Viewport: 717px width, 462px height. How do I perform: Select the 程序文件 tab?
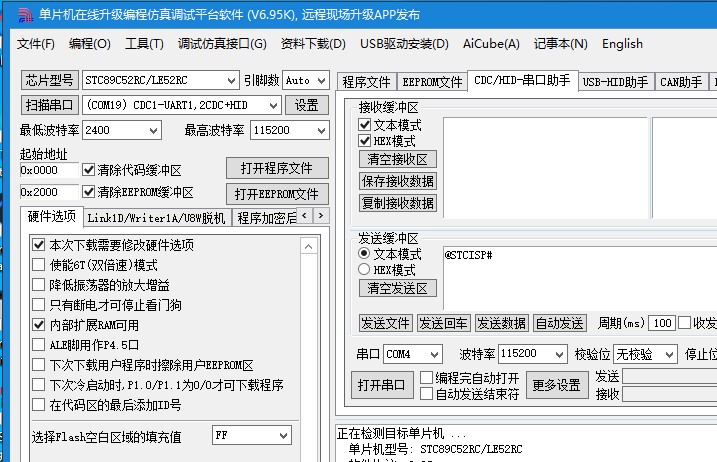coord(367,82)
